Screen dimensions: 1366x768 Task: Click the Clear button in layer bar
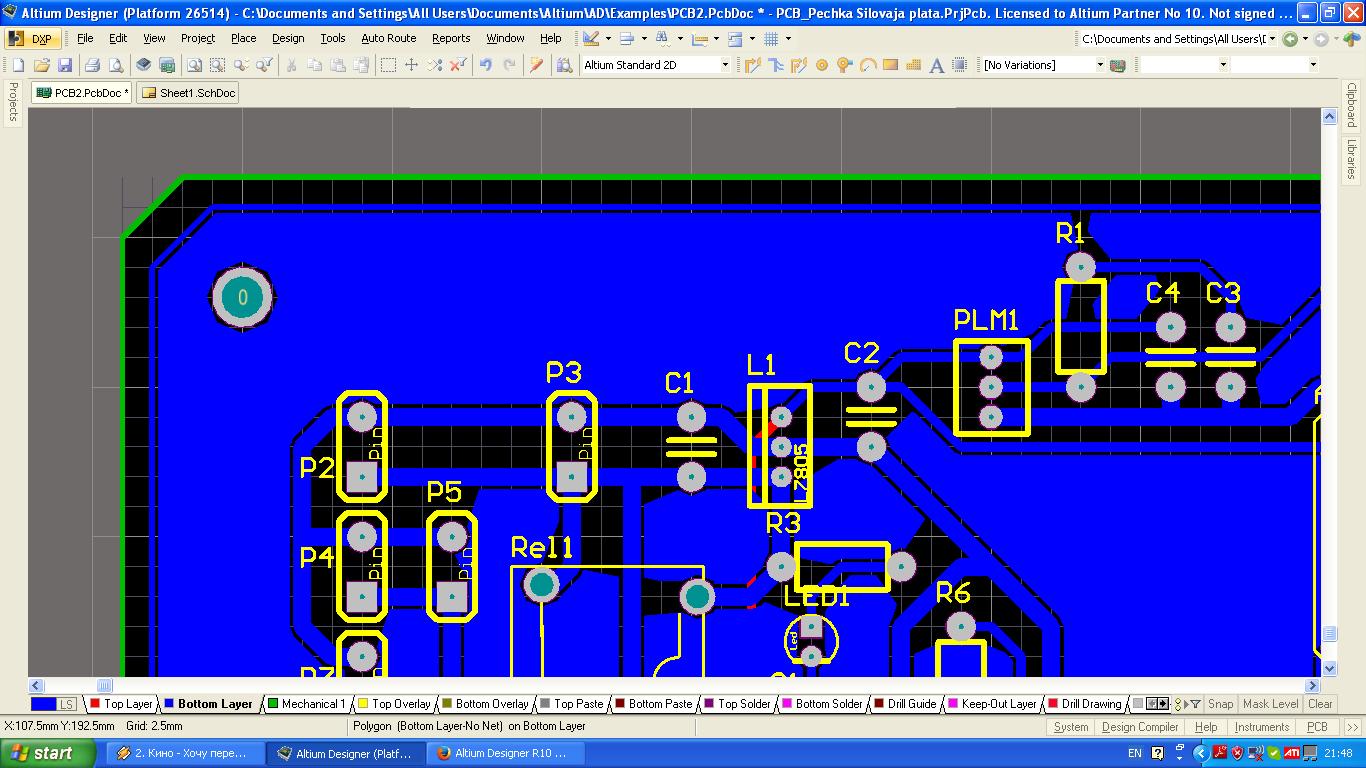[1320, 704]
